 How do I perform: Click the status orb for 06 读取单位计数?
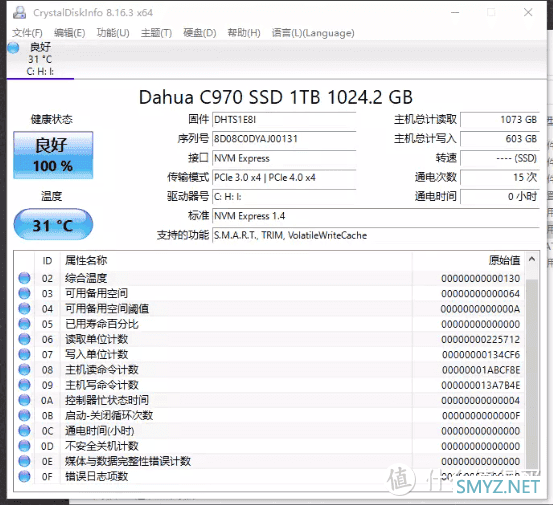click(x=24, y=339)
